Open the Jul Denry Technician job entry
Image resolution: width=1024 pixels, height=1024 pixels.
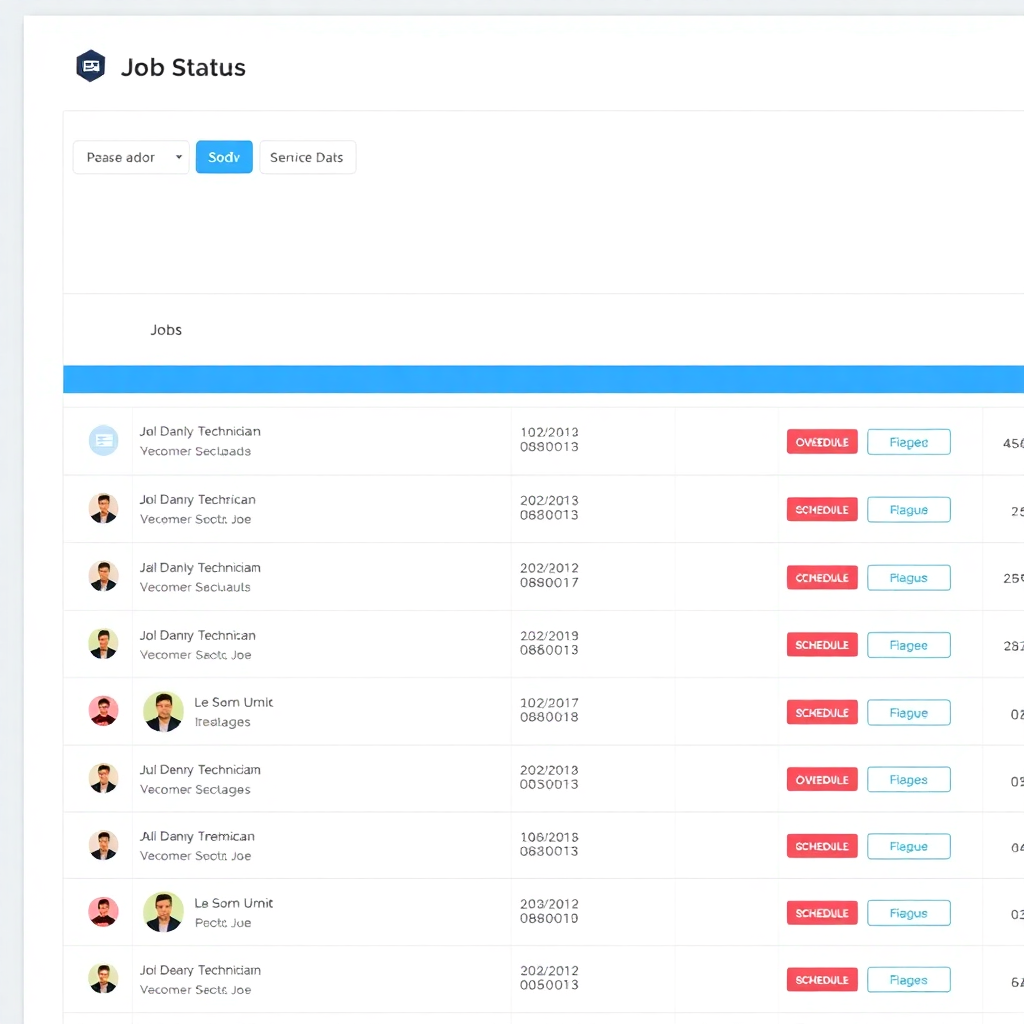tap(200, 770)
